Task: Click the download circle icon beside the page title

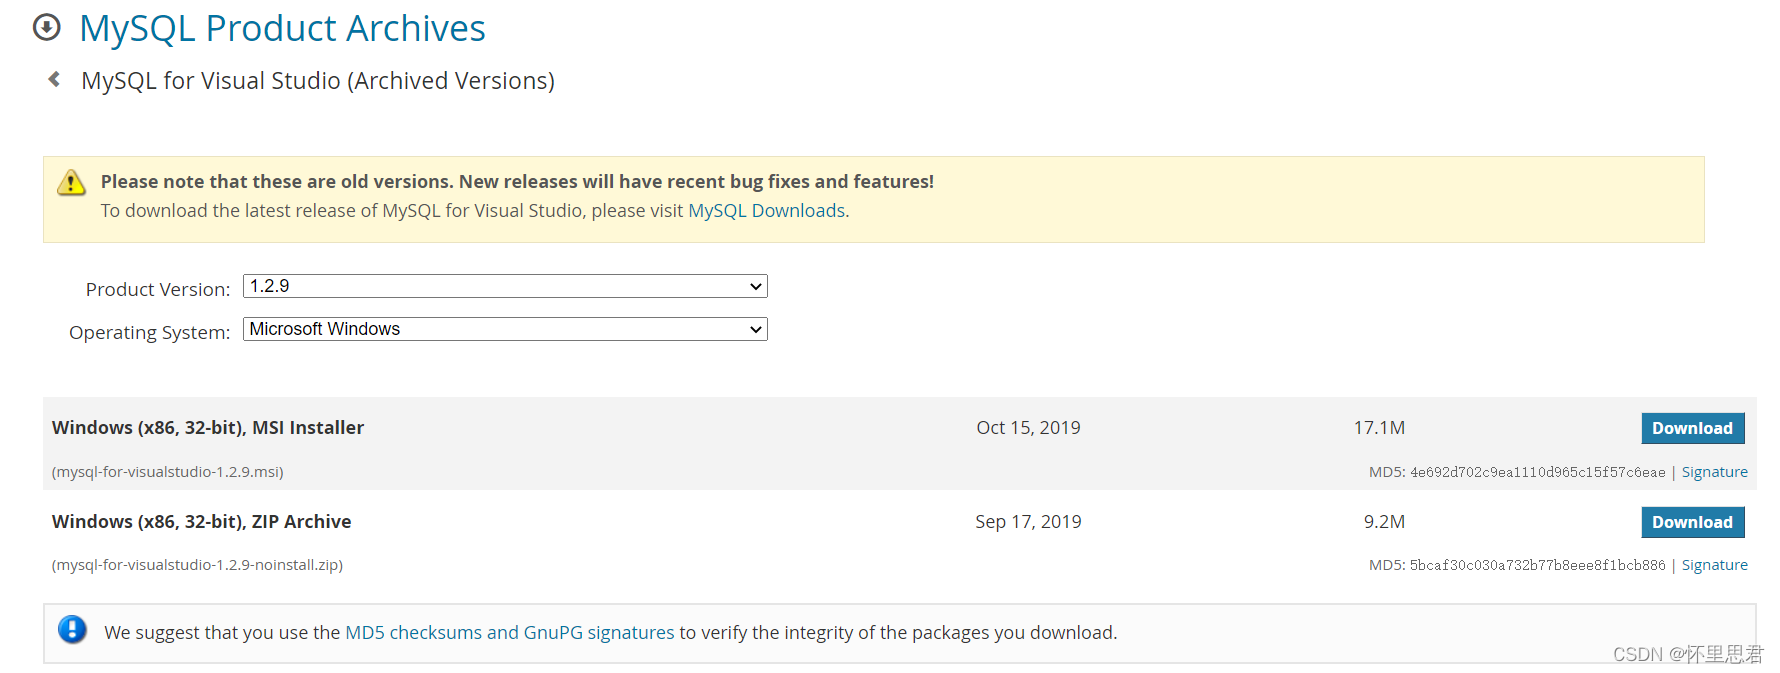Action: click(47, 27)
